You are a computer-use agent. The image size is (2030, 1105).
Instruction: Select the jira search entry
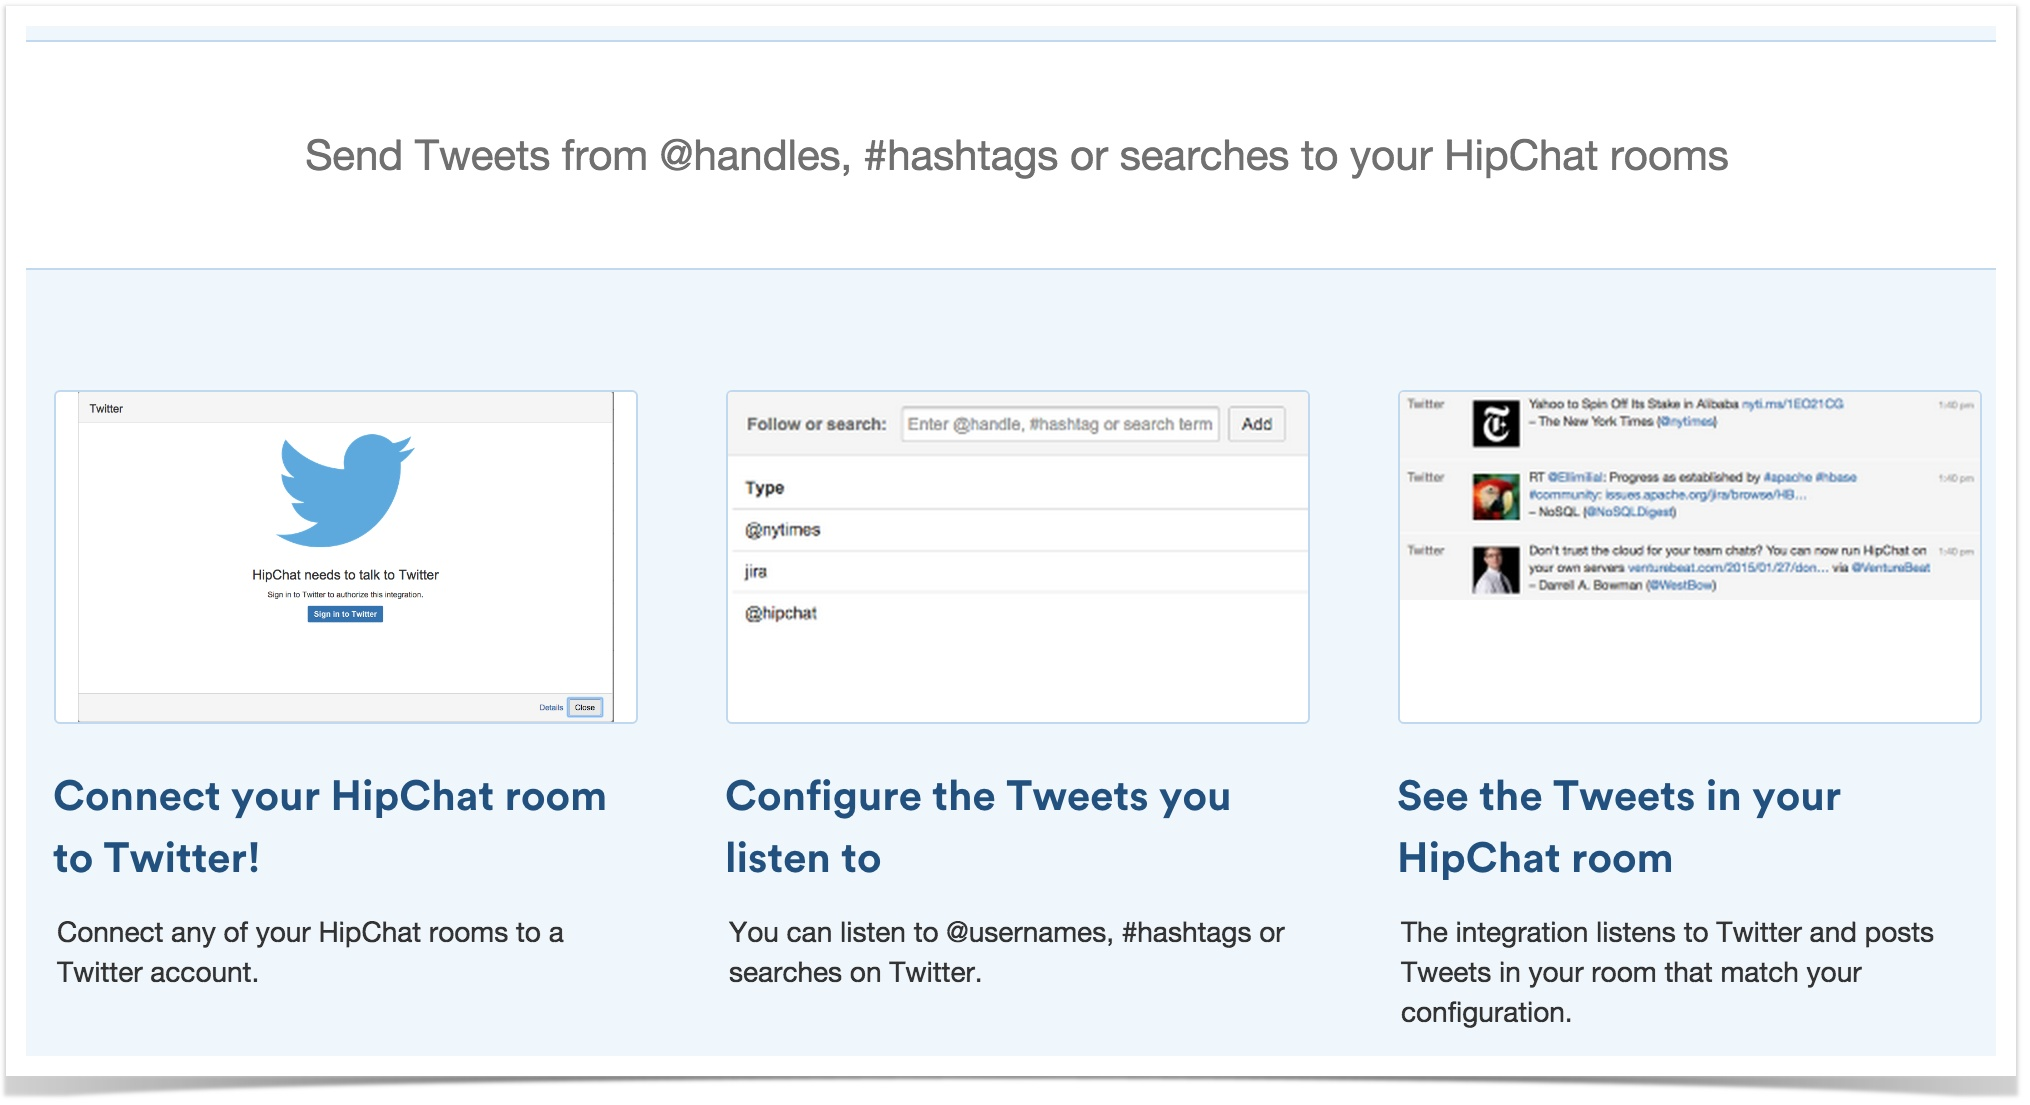click(x=756, y=572)
